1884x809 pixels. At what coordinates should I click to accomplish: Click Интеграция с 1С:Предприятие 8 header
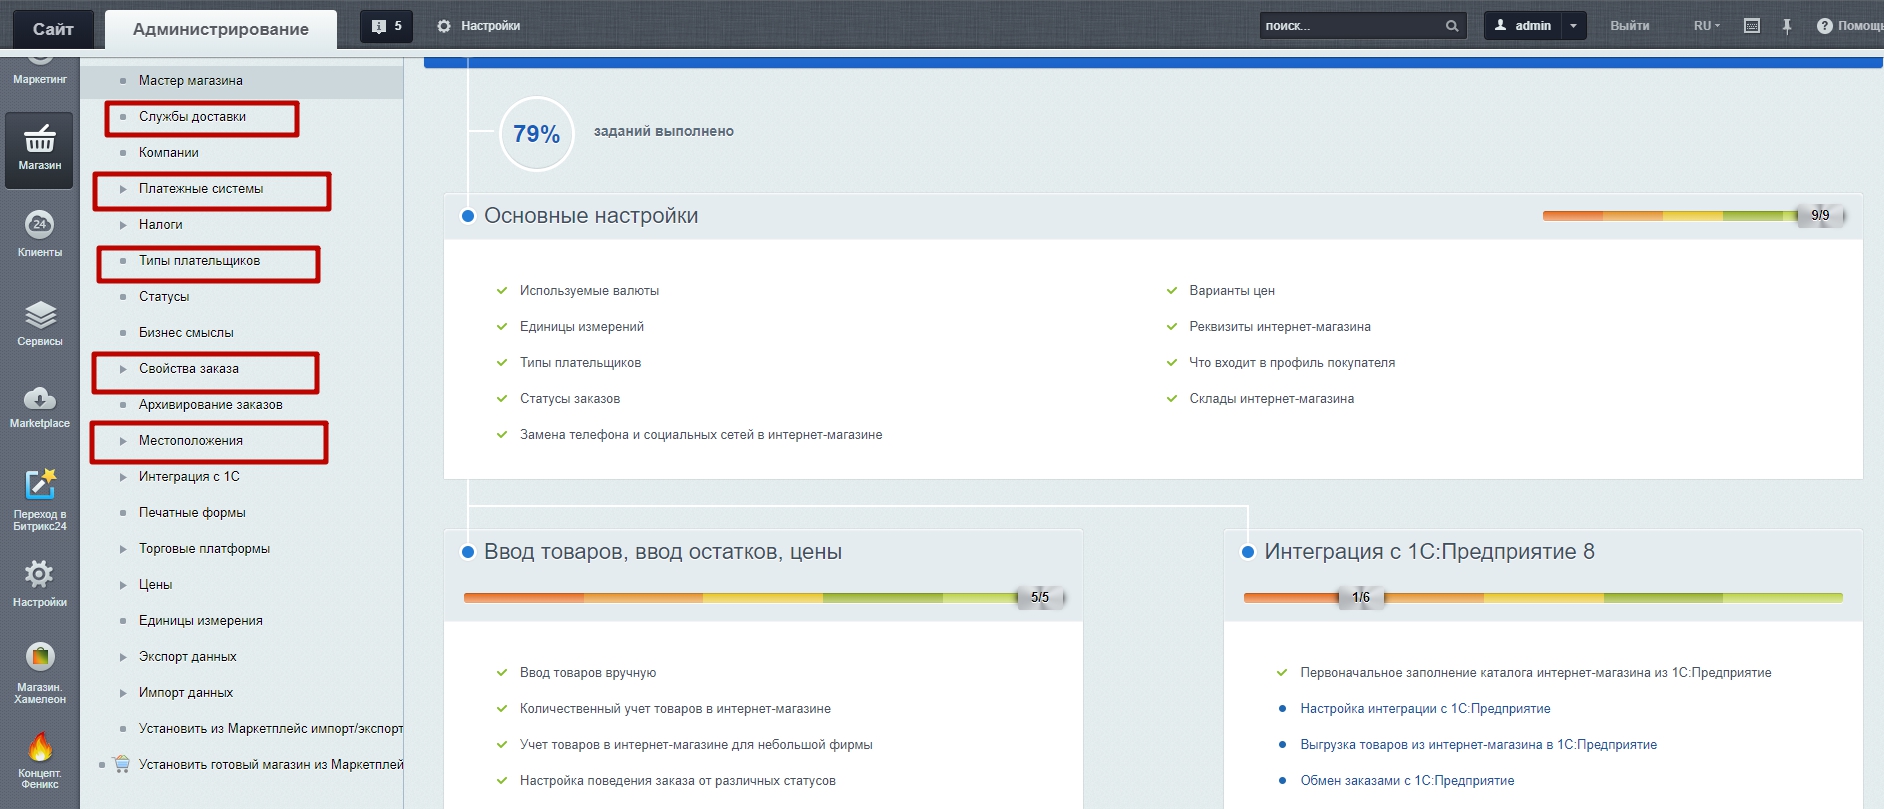pos(1429,552)
